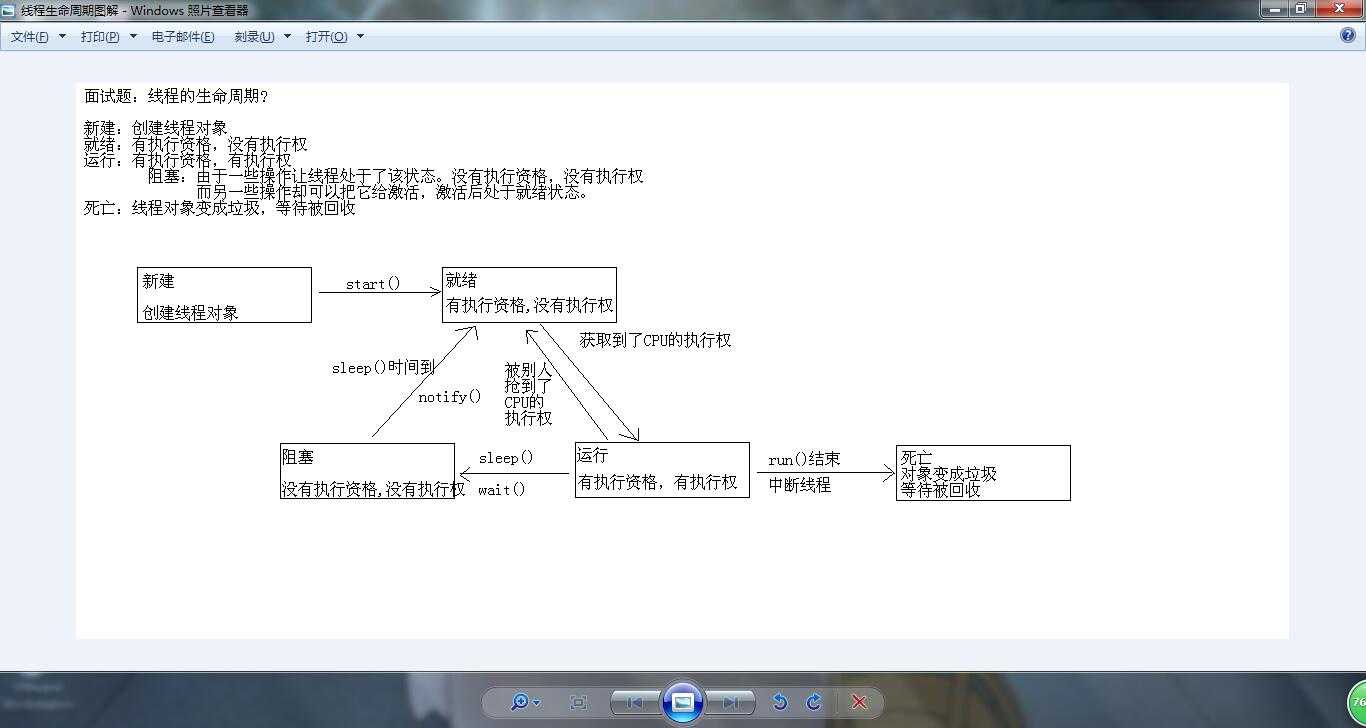Rotate the image clockwise

(814, 702)
